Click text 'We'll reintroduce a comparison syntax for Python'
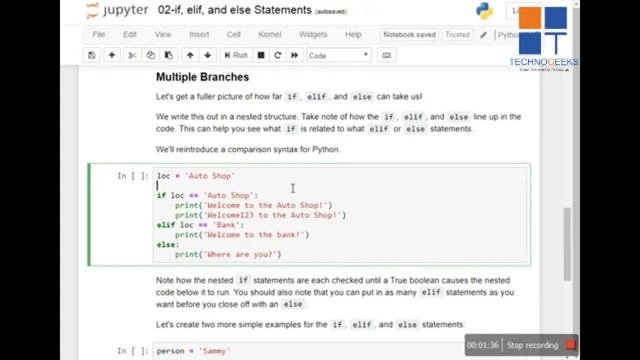This screenshot has height=360, width=640. (247, 149)
